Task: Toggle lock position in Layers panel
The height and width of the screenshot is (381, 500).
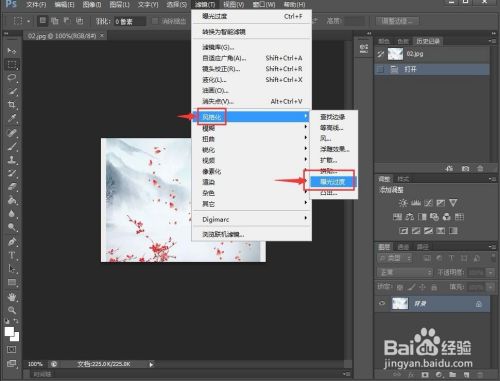Action: click(x=423, y=287)
